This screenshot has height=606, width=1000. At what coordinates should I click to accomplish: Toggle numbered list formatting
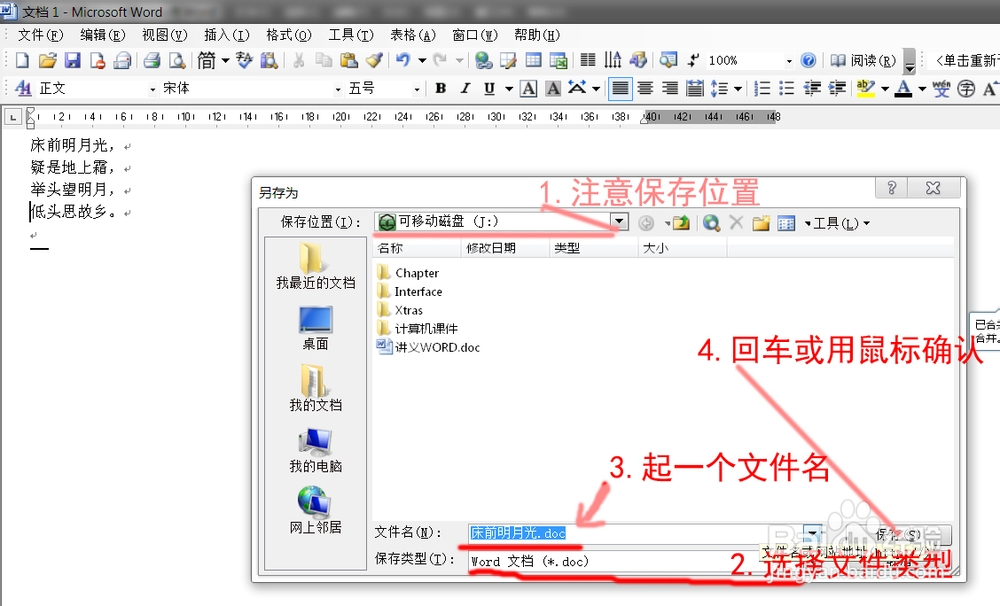point(762,89)
